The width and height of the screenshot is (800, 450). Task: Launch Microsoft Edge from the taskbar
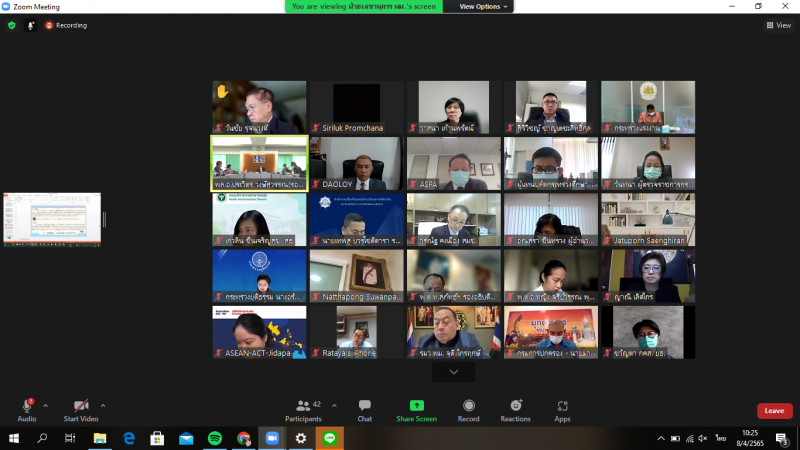pyautogui.click(x=129, y=438)
